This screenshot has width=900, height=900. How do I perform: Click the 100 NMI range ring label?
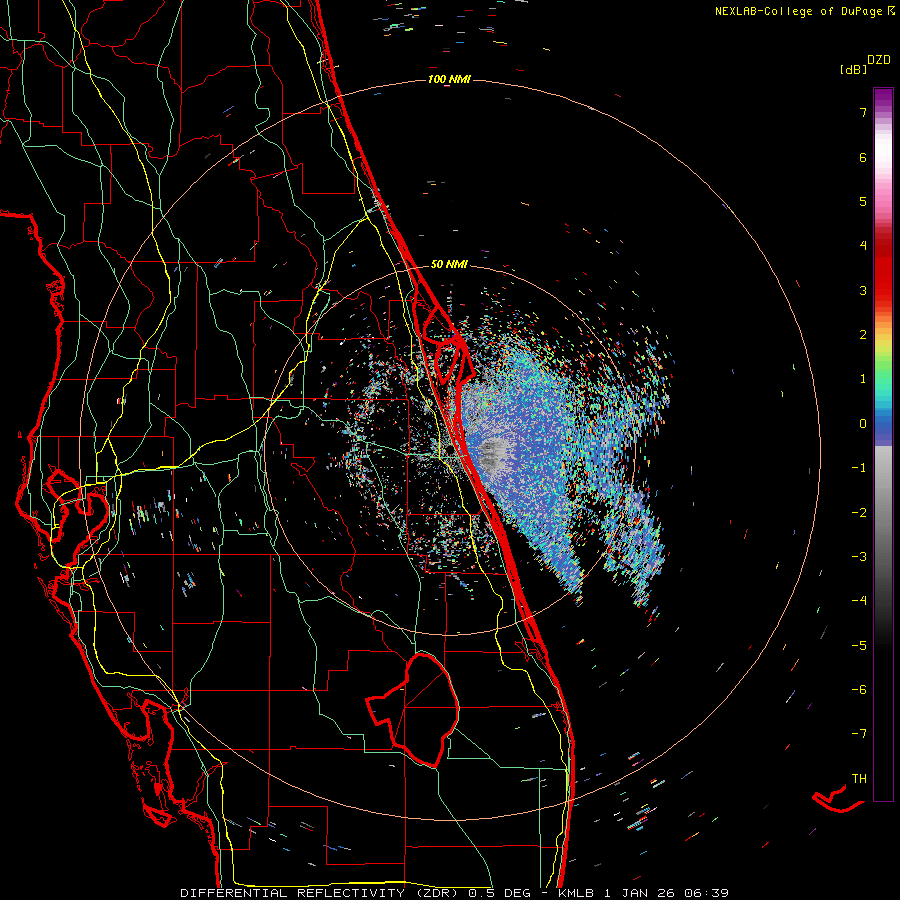point(449,79)
